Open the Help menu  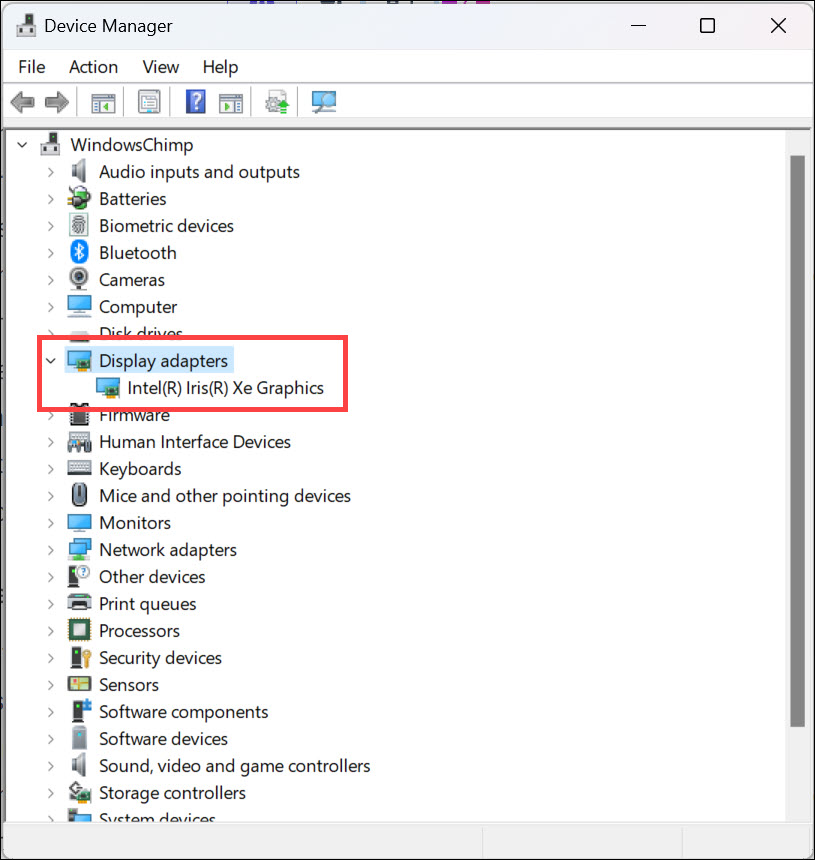(220, 67)
